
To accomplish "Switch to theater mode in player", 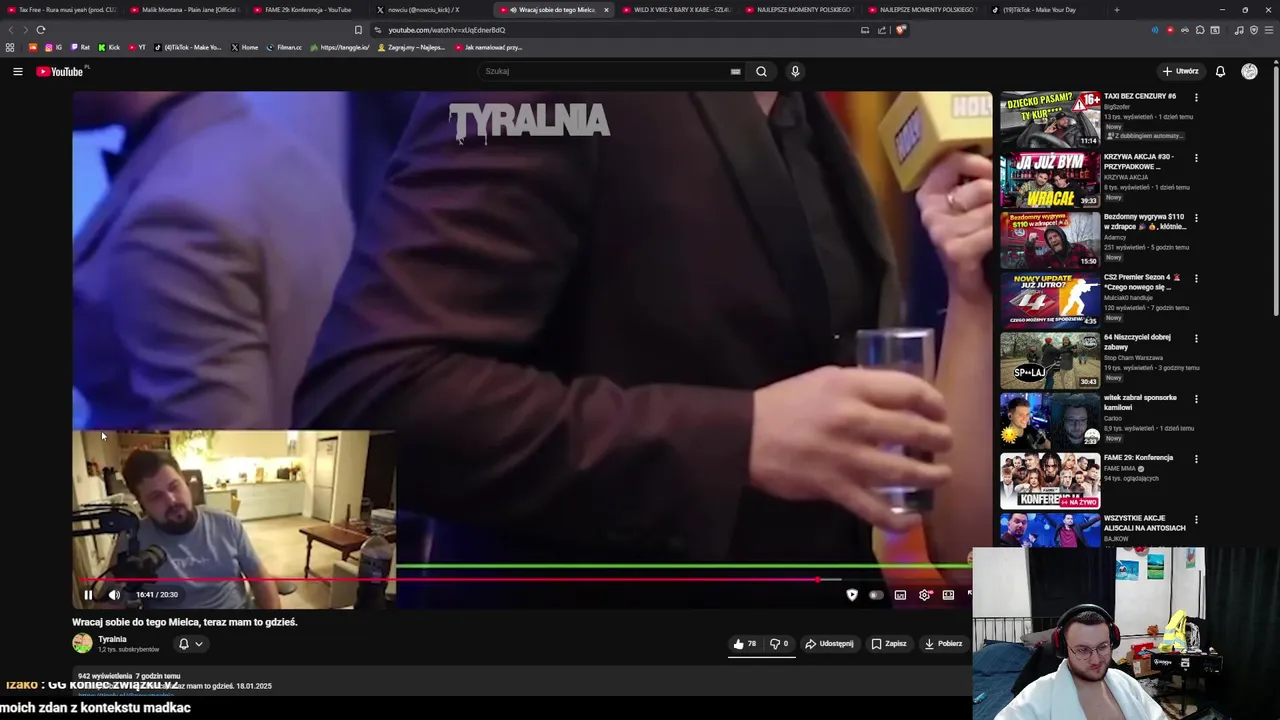I will pos(948,595).
